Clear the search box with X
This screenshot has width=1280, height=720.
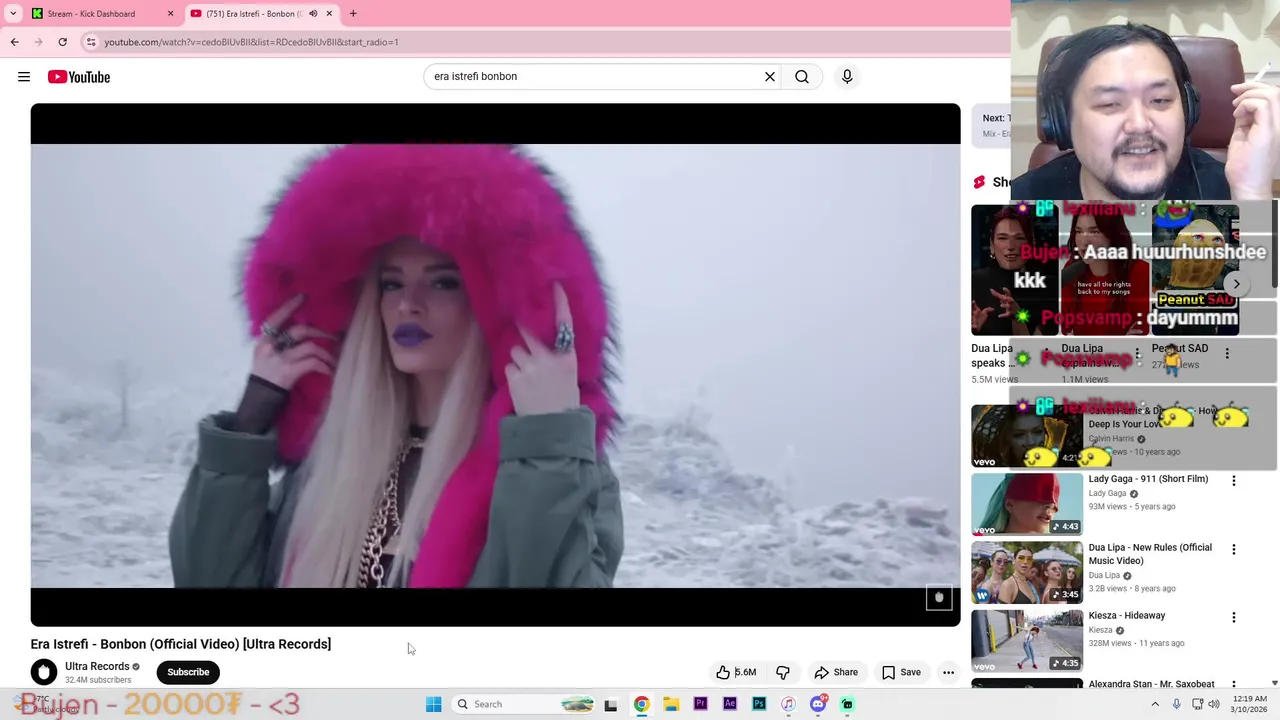770,76
